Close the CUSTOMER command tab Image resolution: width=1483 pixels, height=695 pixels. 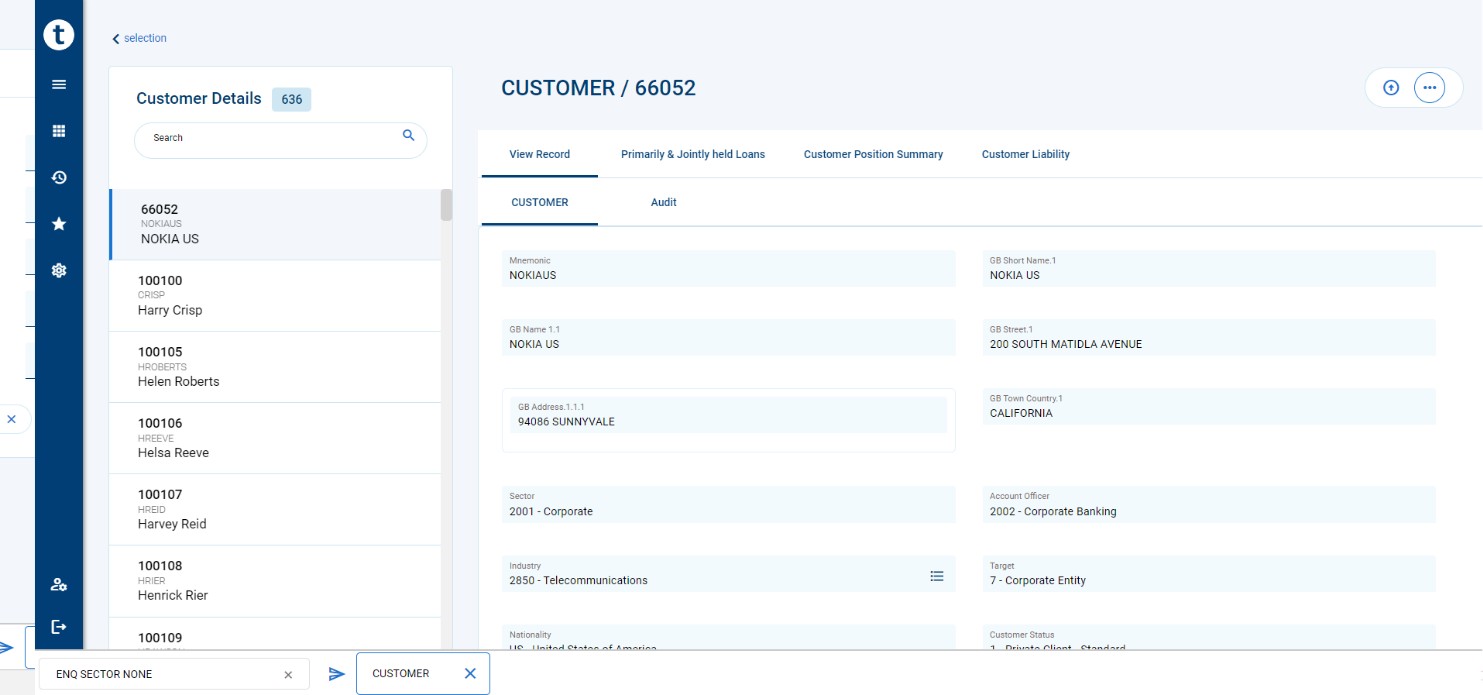[x=470, y=673]
